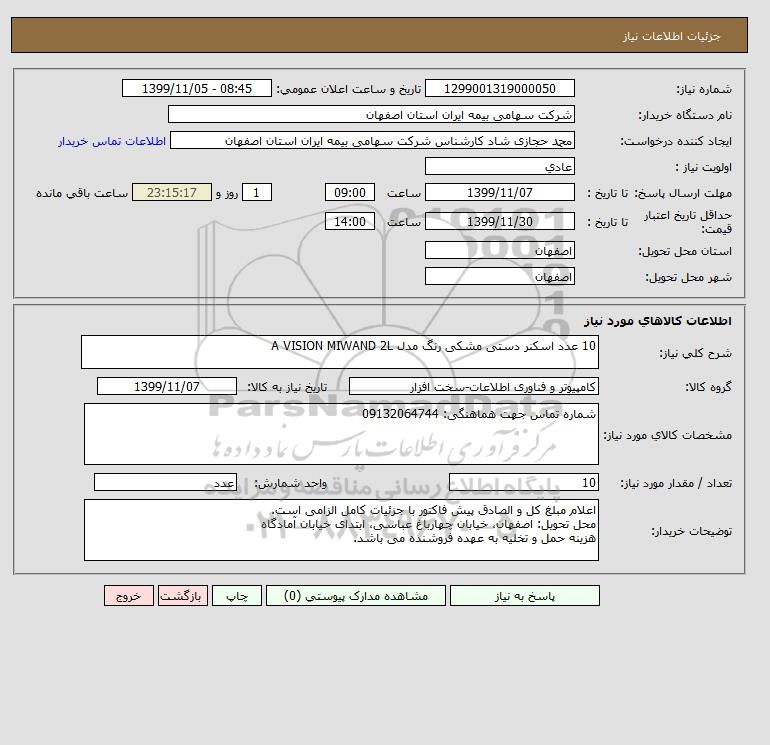The image size is (770, 745).
Task: Click the delivery province field 'اصفهان'
Action: coord(499,250)
